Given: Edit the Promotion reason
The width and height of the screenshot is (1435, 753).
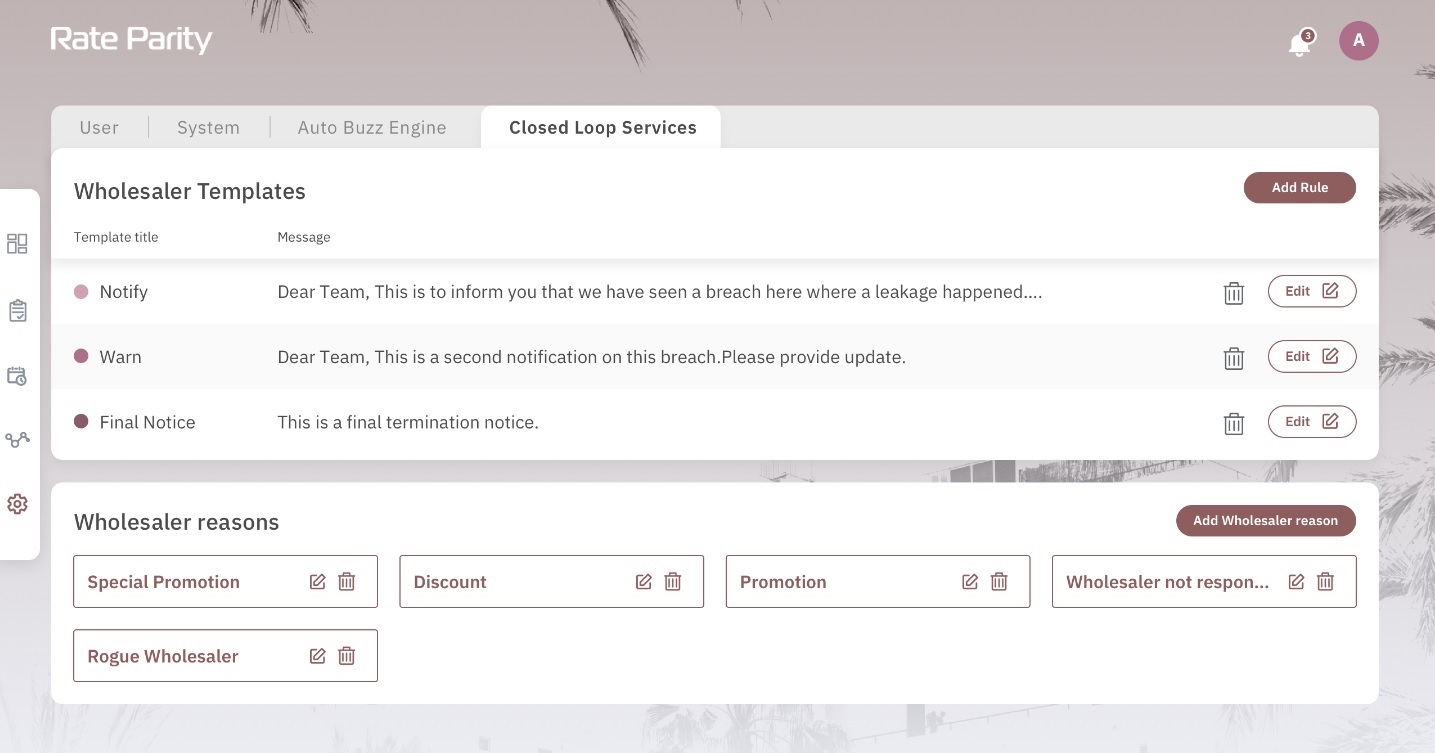Looking at the screenshot, I should tap(969, 582).
